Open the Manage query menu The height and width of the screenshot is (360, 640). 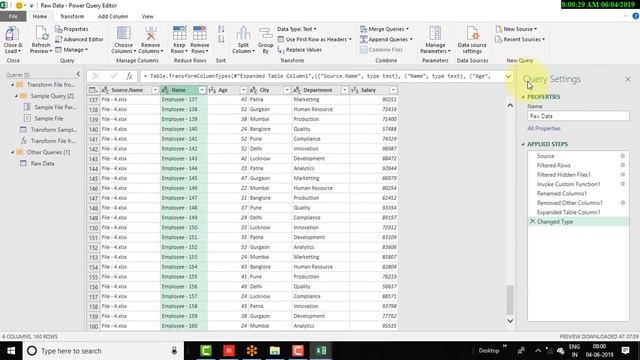point(71,49)
